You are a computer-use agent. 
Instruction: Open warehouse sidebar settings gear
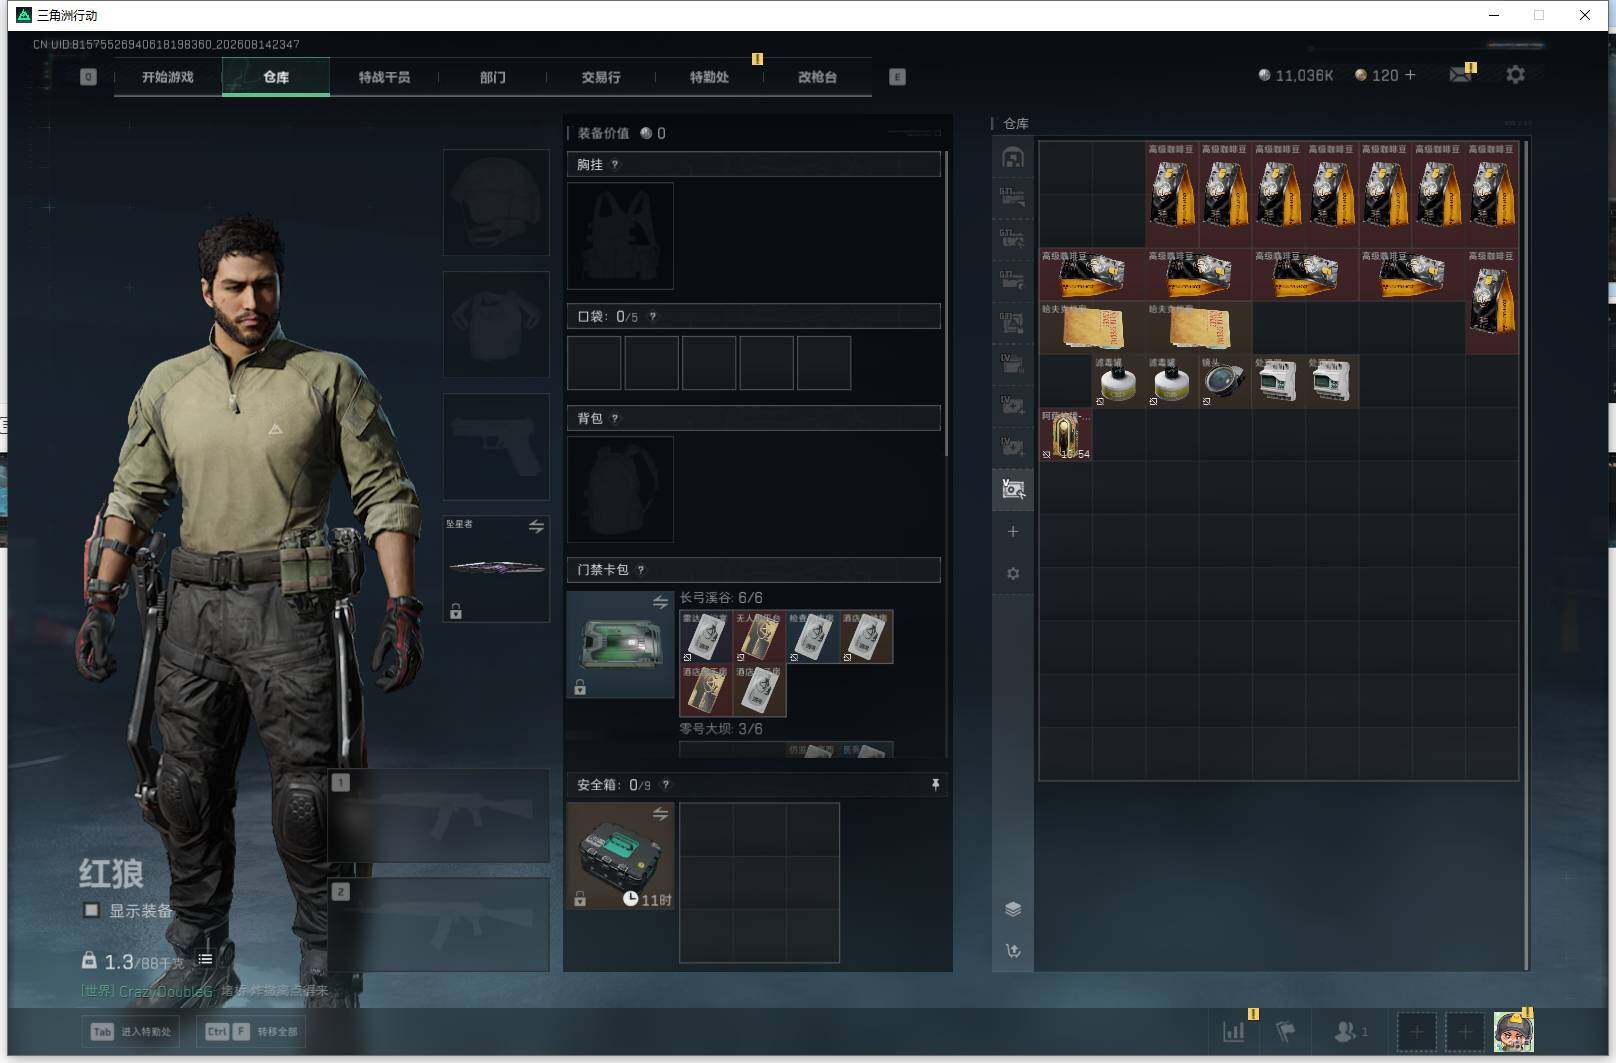pyautogui.click(x=1013, y=574)
